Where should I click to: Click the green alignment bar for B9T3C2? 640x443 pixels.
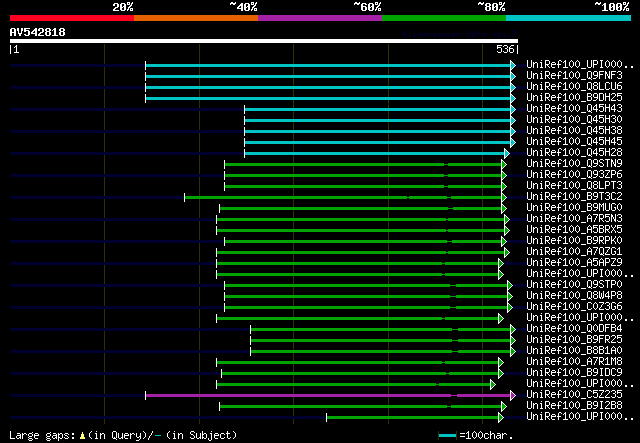pos(345,198)
